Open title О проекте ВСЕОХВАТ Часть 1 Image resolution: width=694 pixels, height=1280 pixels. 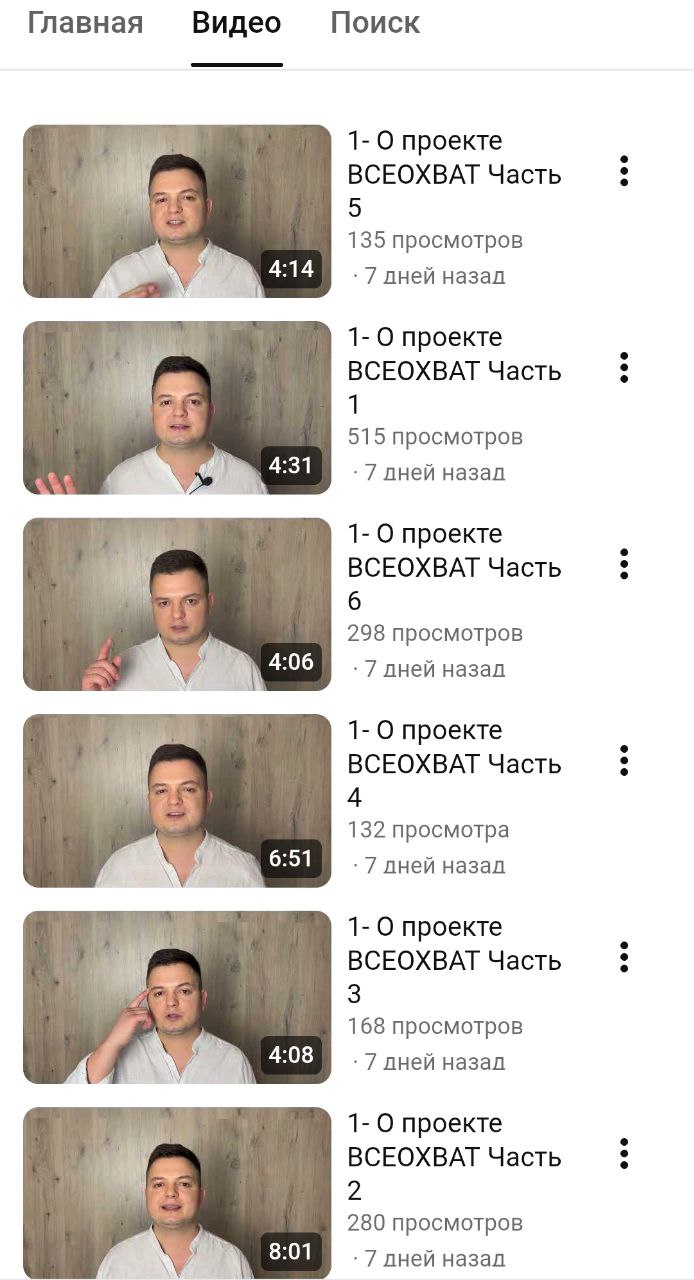(455, 371)
